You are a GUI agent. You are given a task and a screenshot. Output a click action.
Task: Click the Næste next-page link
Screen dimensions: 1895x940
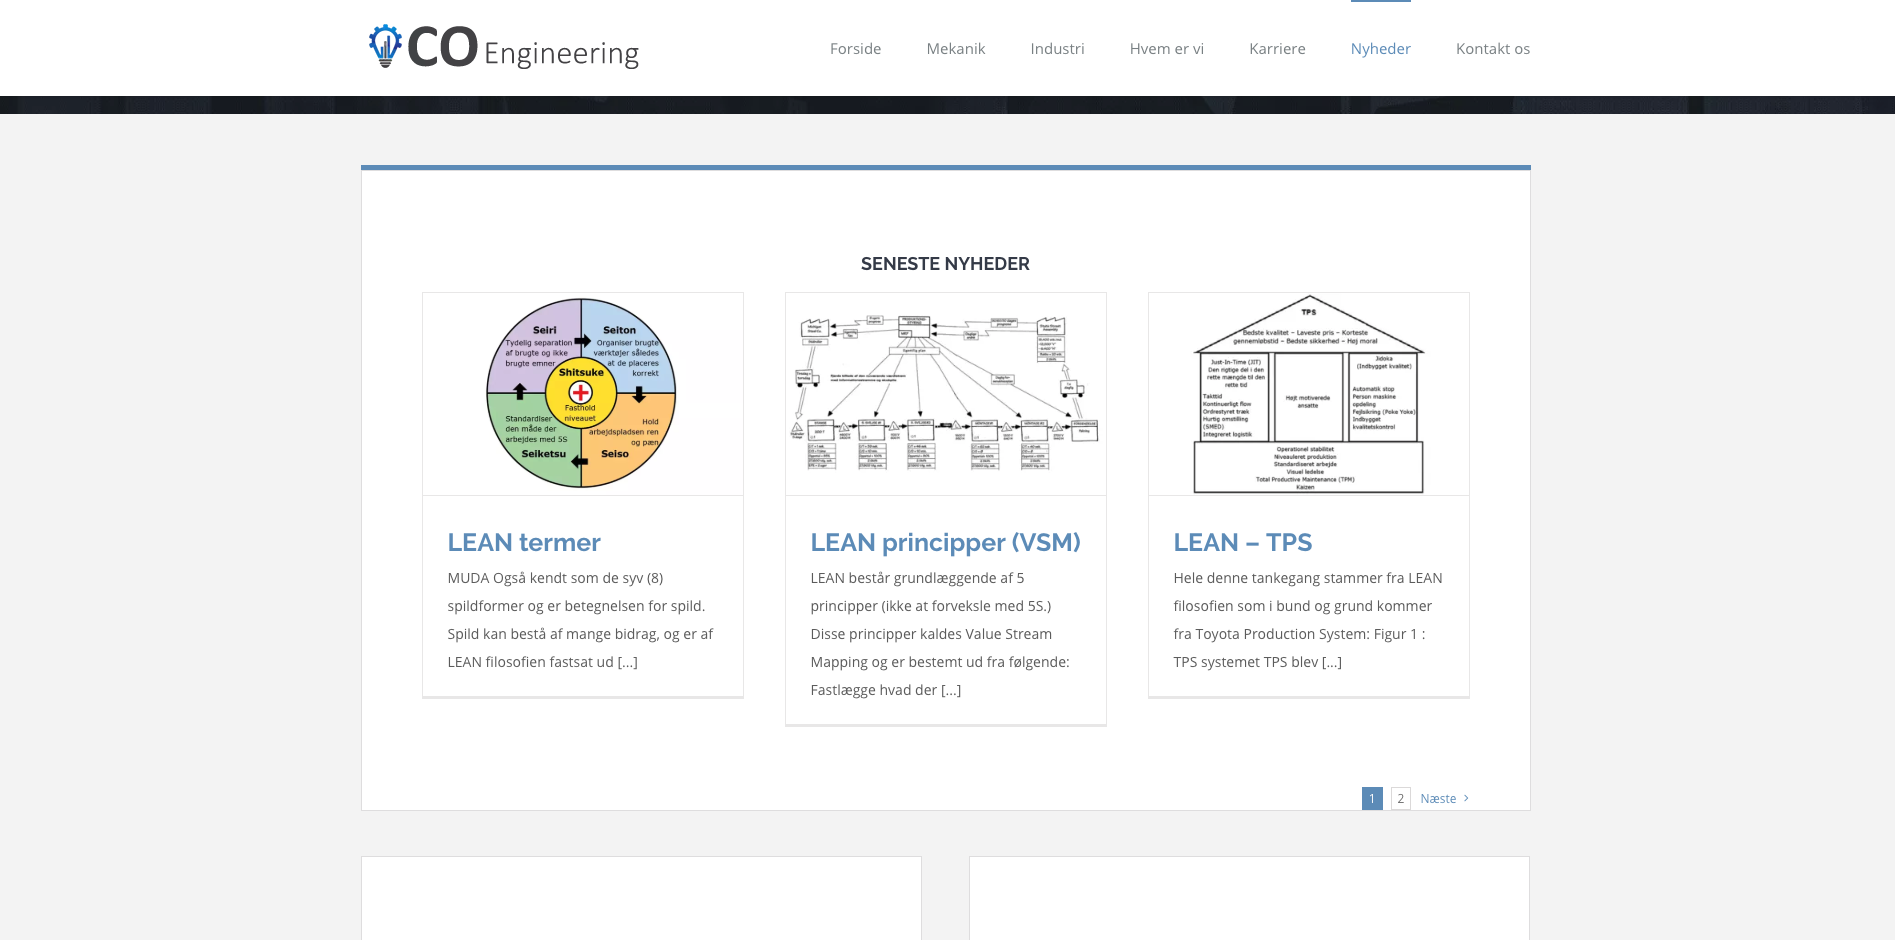1438,798
